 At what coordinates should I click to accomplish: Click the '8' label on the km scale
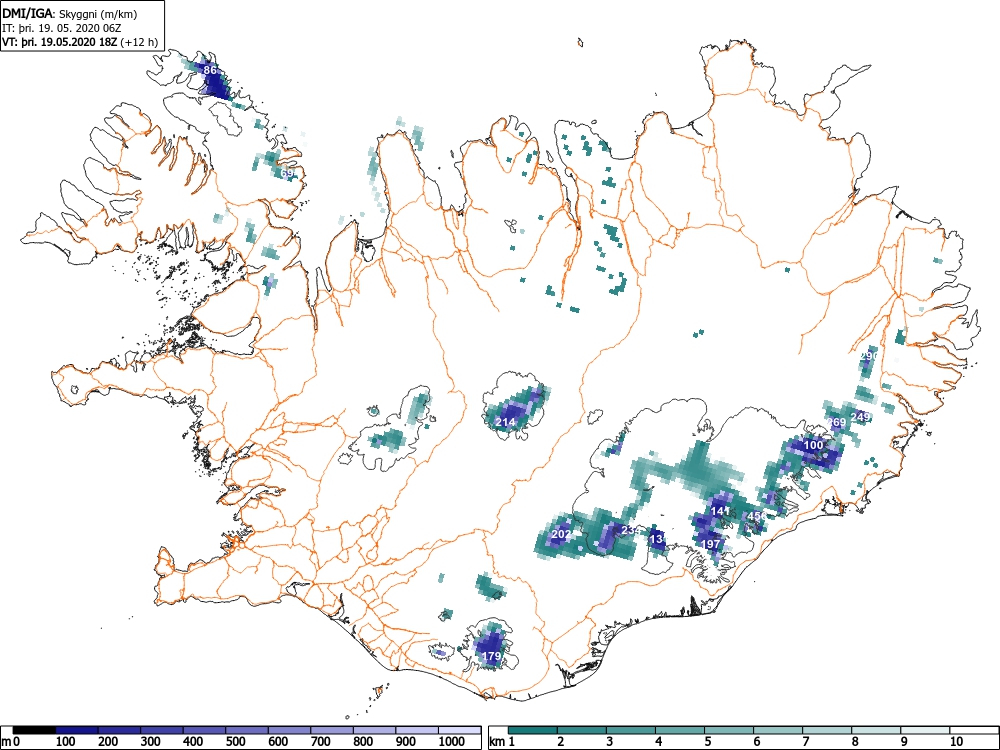(855, 742)
